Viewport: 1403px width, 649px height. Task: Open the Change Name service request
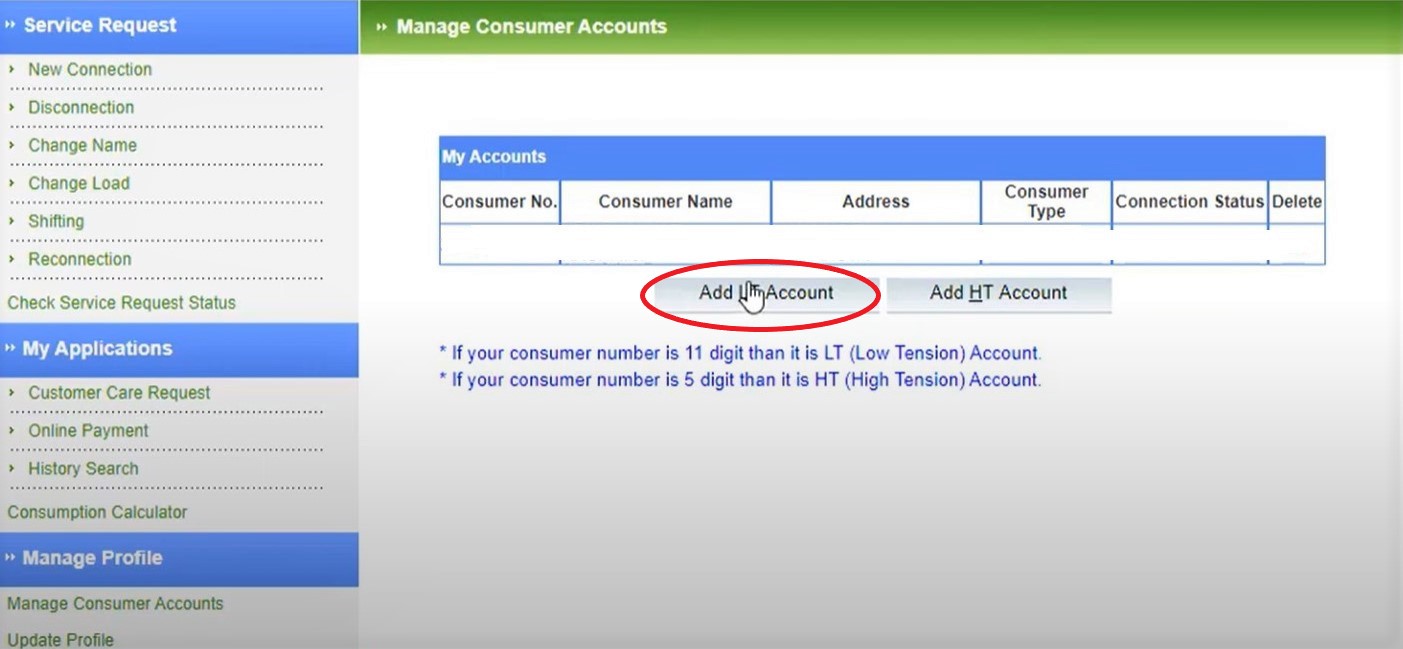[82, 146]
